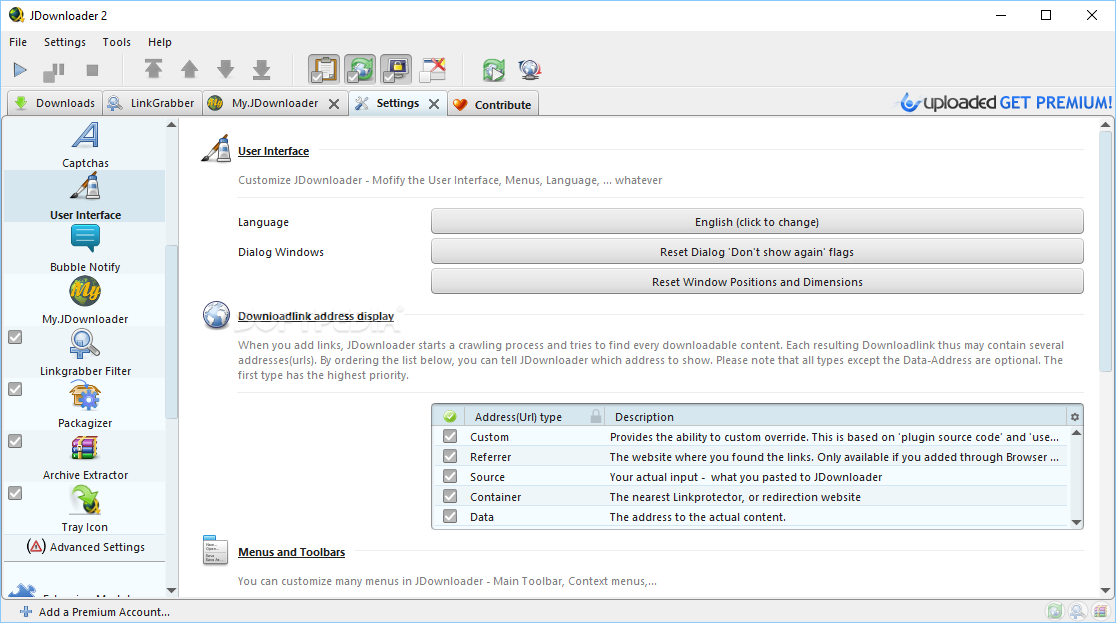The image size is (1116, 623).
Task: Close the Settings tab
Action: pos(433,104)
